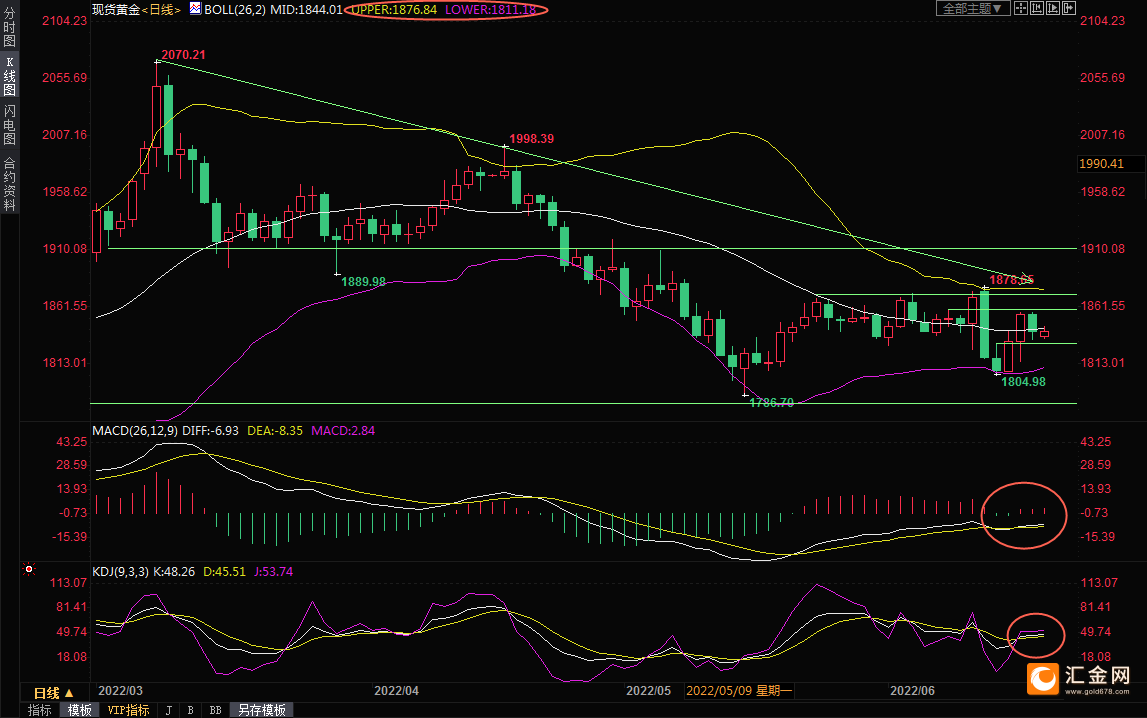Click the 现货黄金 instrument title
The image size is (1147, 718).
[116, 10]
